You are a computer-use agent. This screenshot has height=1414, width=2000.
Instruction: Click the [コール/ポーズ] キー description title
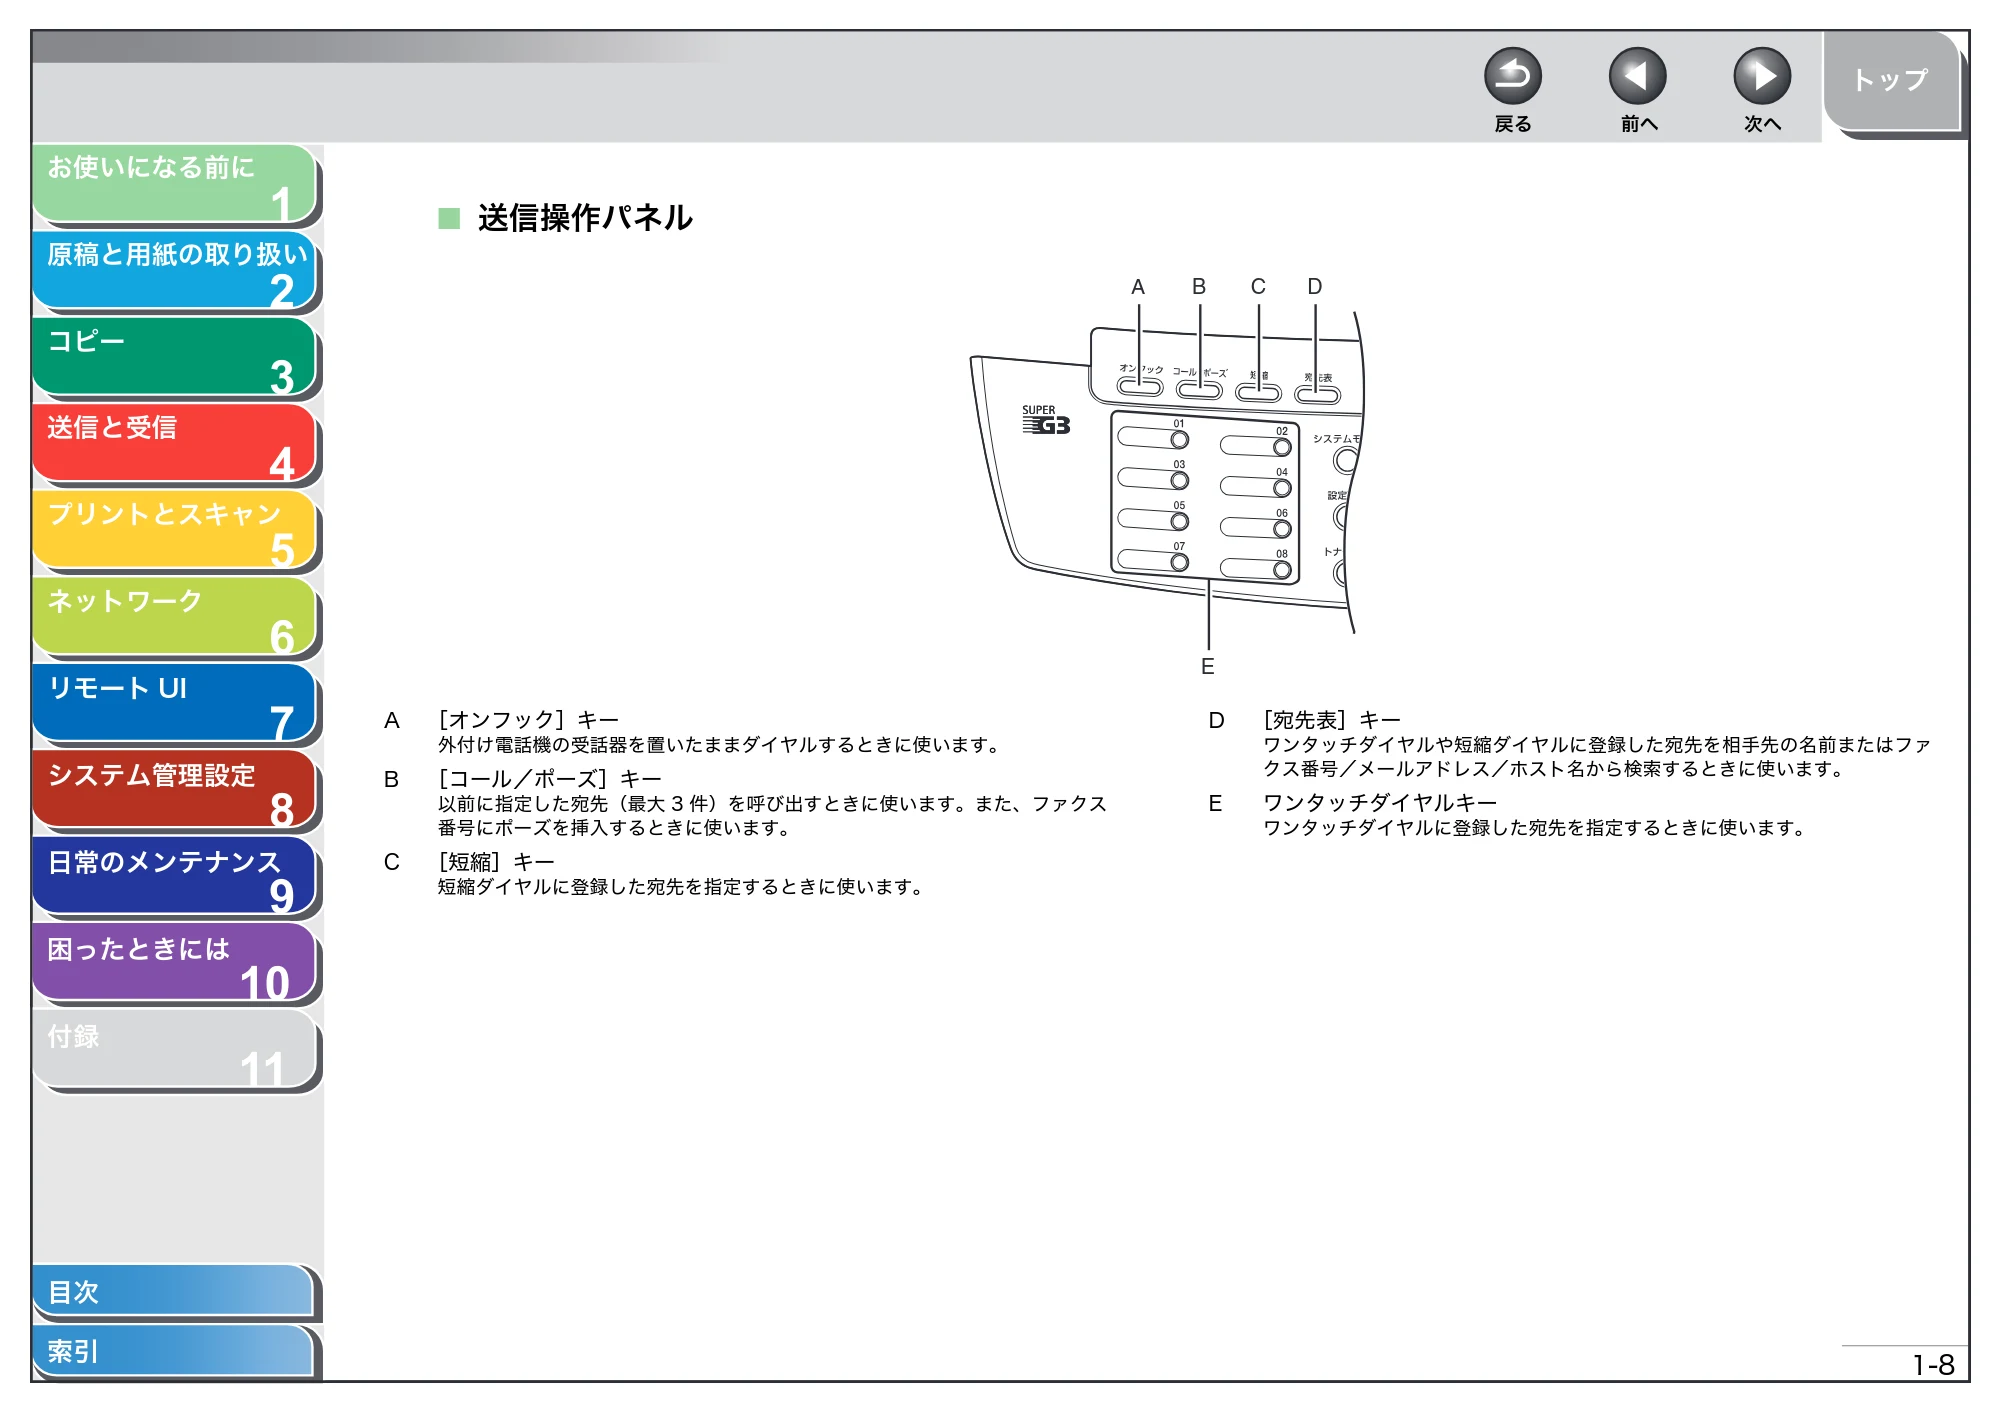[550, 779]
